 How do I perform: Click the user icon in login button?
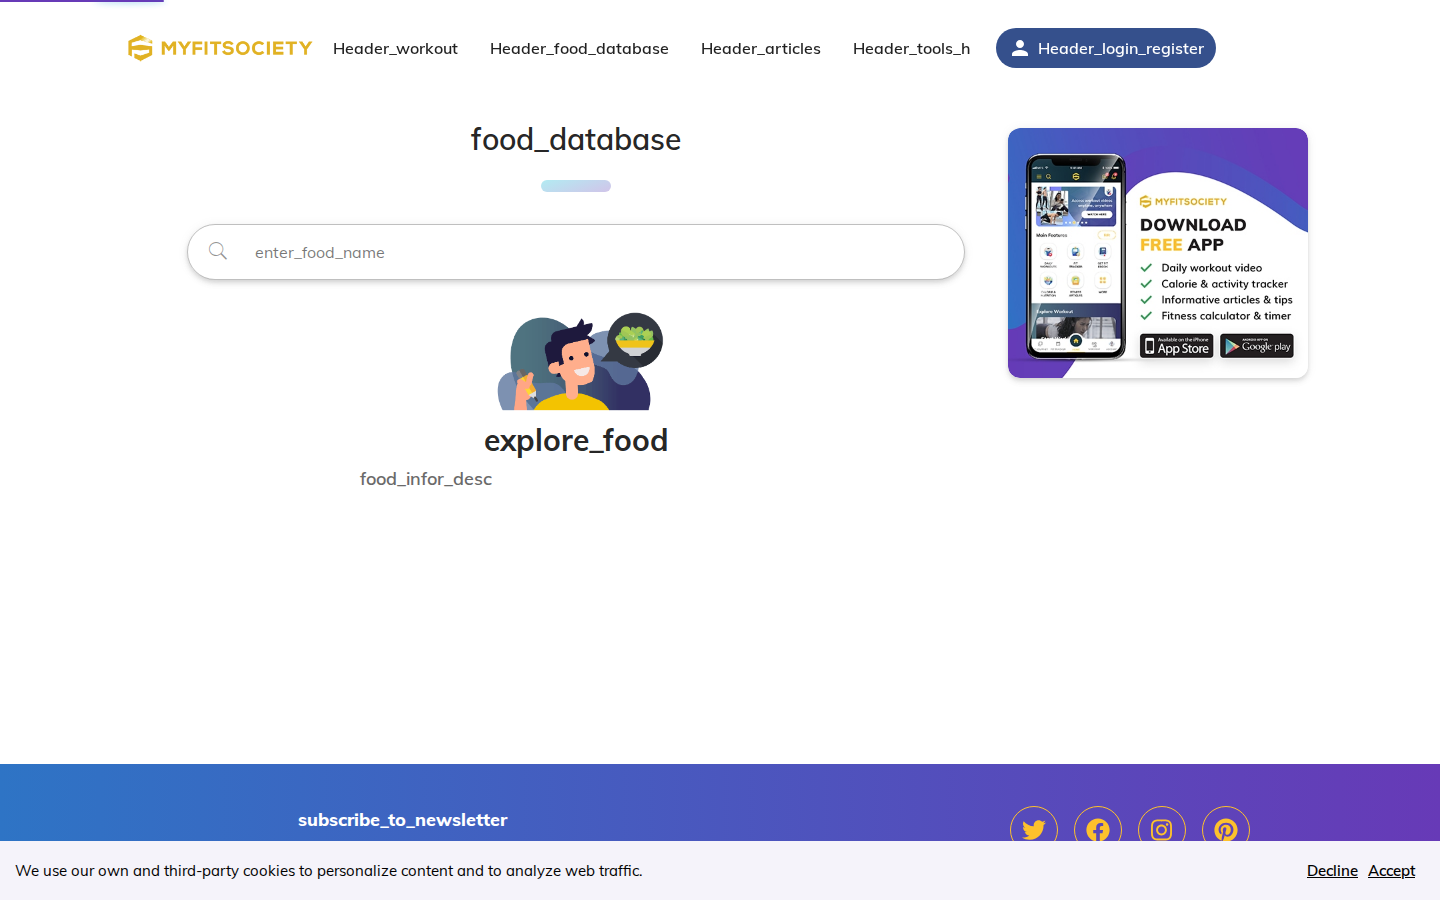pos(1019,48)
